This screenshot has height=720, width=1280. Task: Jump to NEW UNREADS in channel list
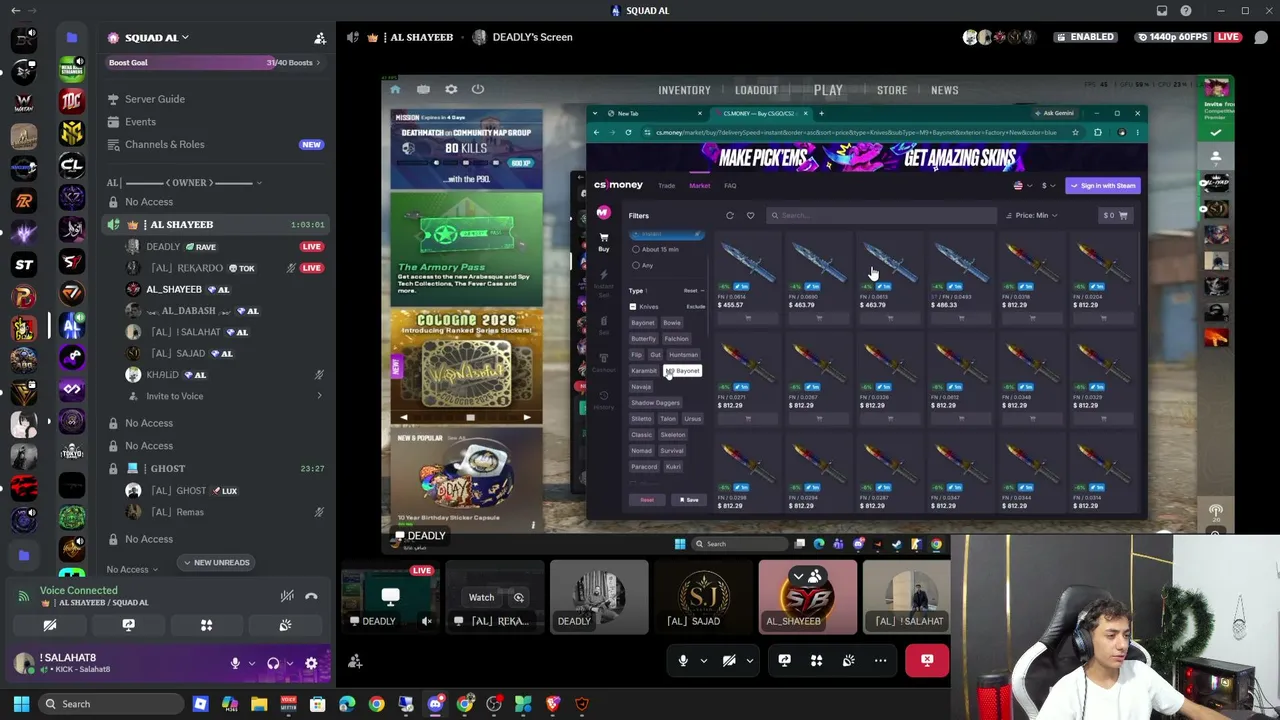pos(217,562)
